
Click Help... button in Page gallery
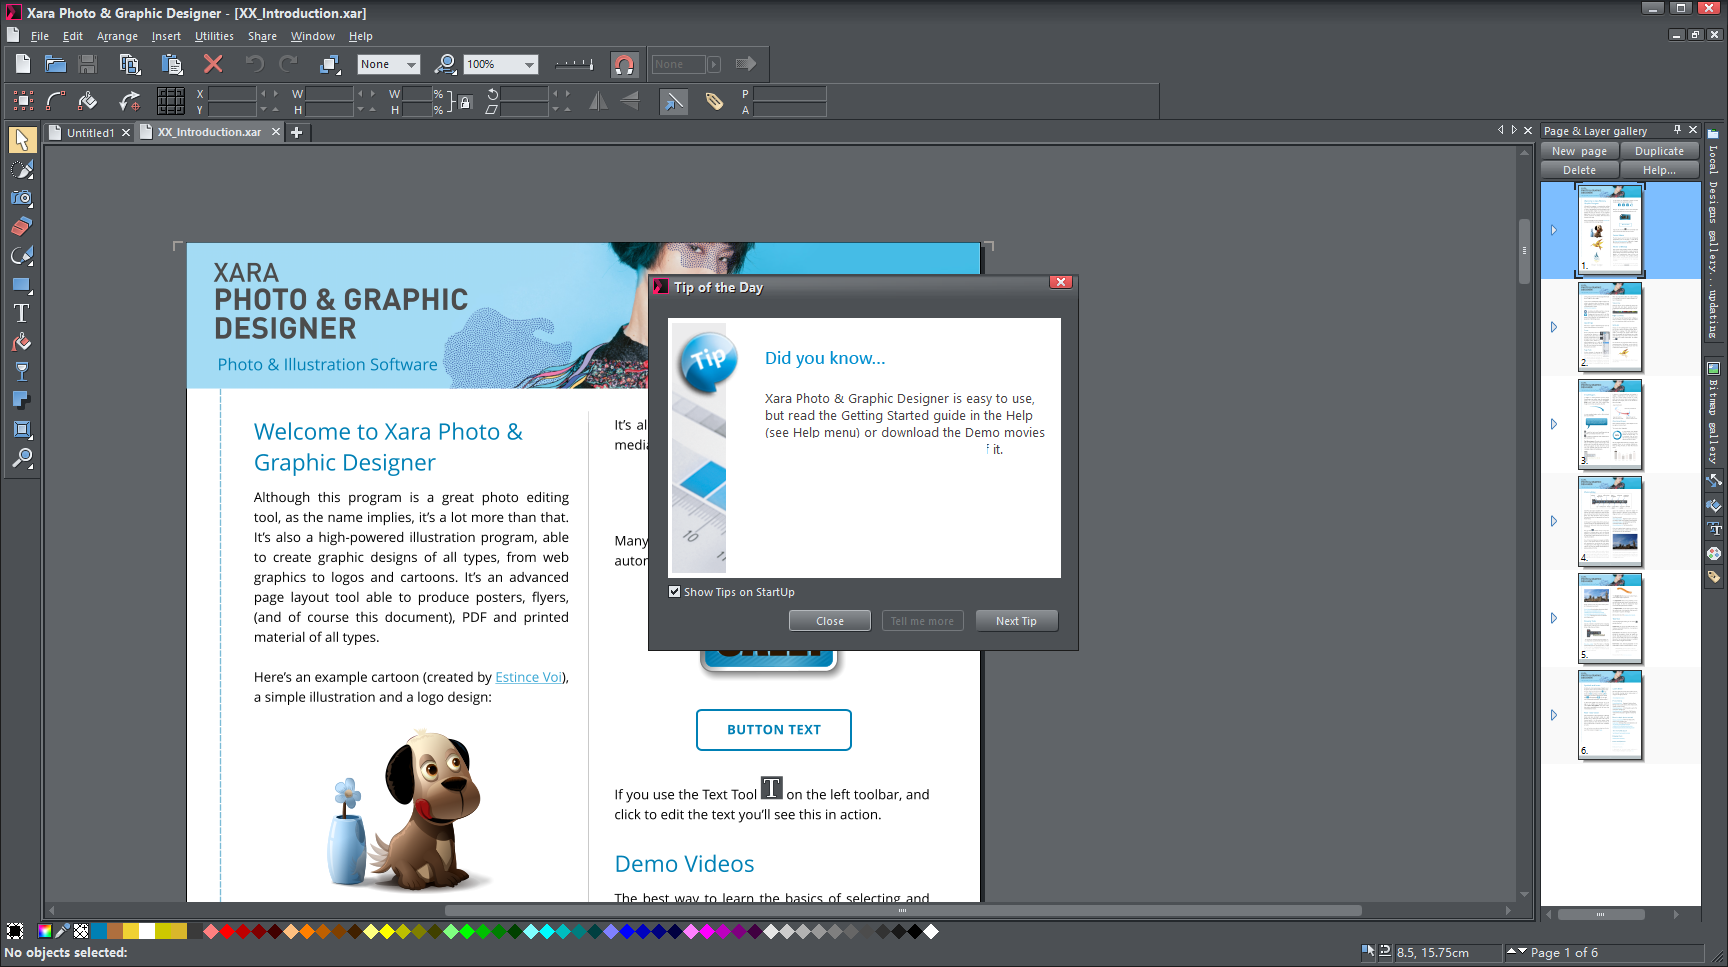[x=1659, y=170]
